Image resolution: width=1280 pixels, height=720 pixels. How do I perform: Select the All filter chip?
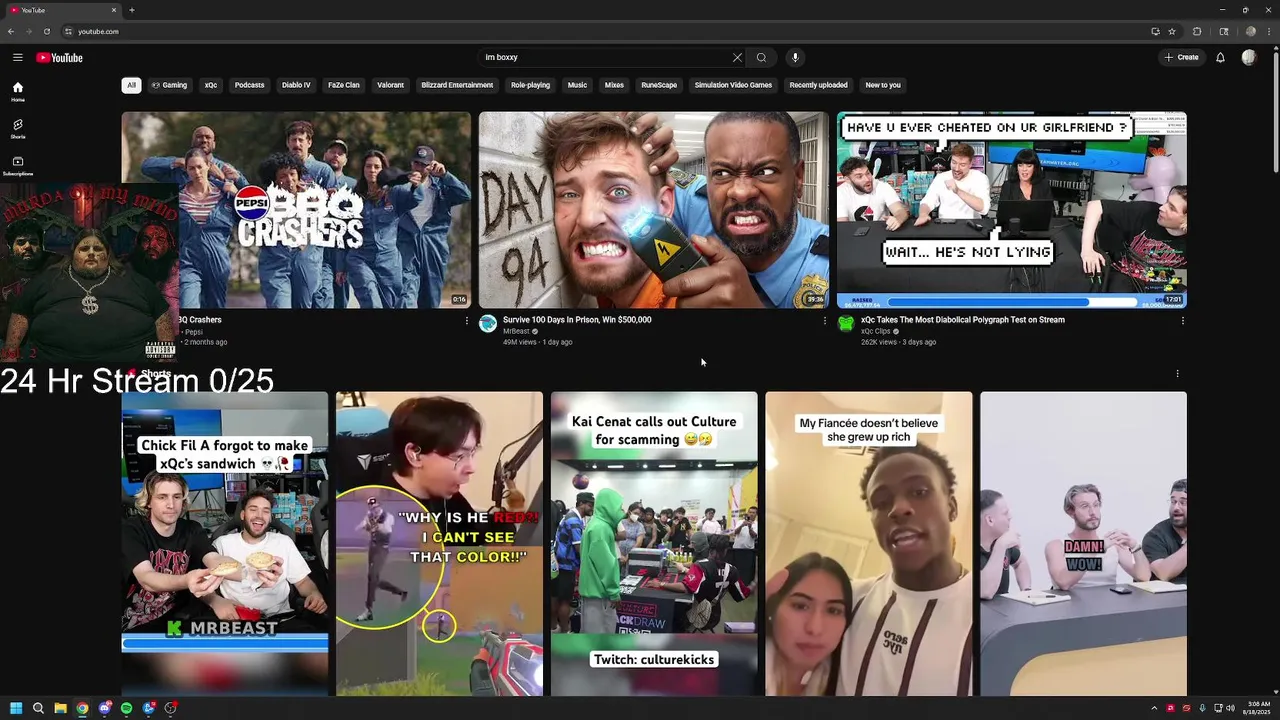click(131, 85)
